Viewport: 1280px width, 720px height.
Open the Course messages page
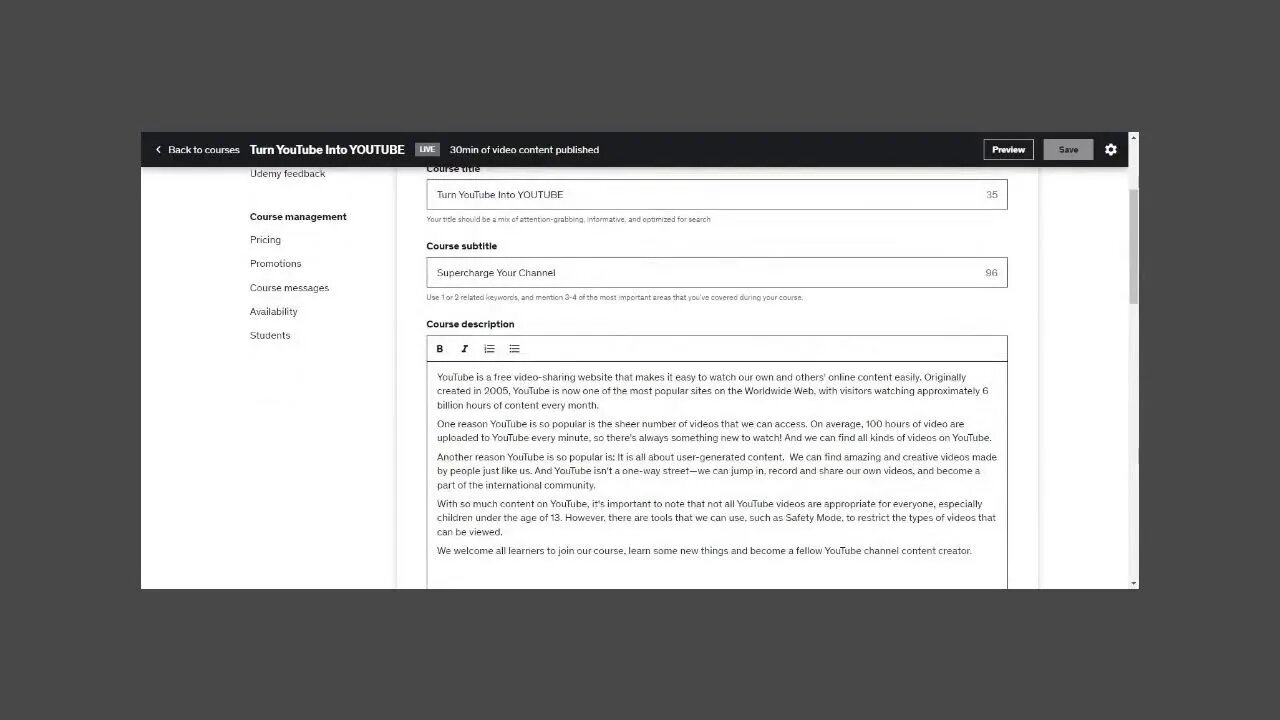(x=289, y=288)
